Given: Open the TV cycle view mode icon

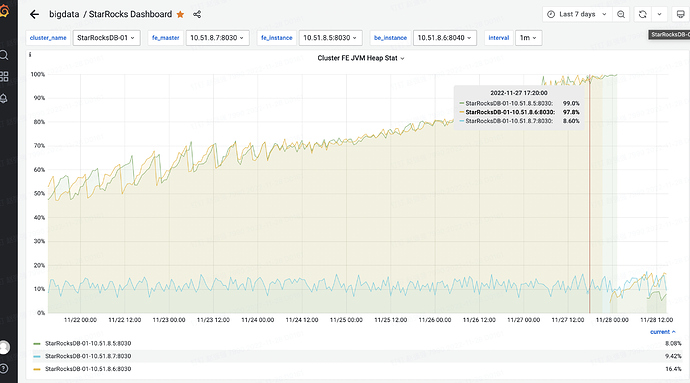Looking at the screenshot, I should pos(680,15).
